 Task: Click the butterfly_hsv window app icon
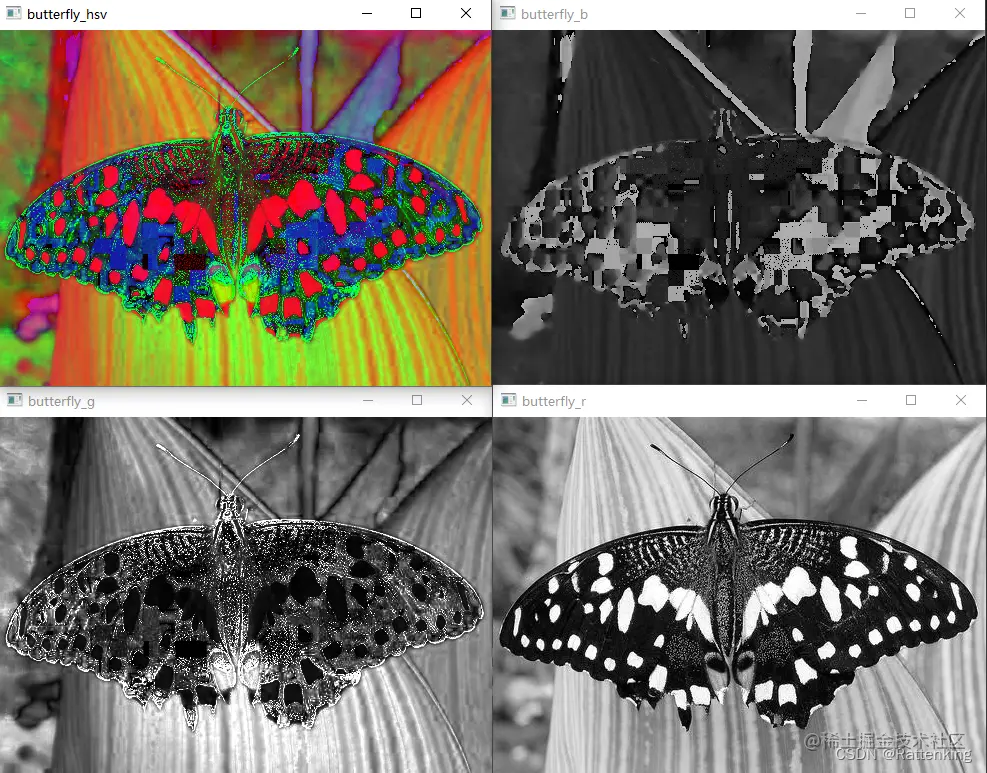click(x=13, y=13)
